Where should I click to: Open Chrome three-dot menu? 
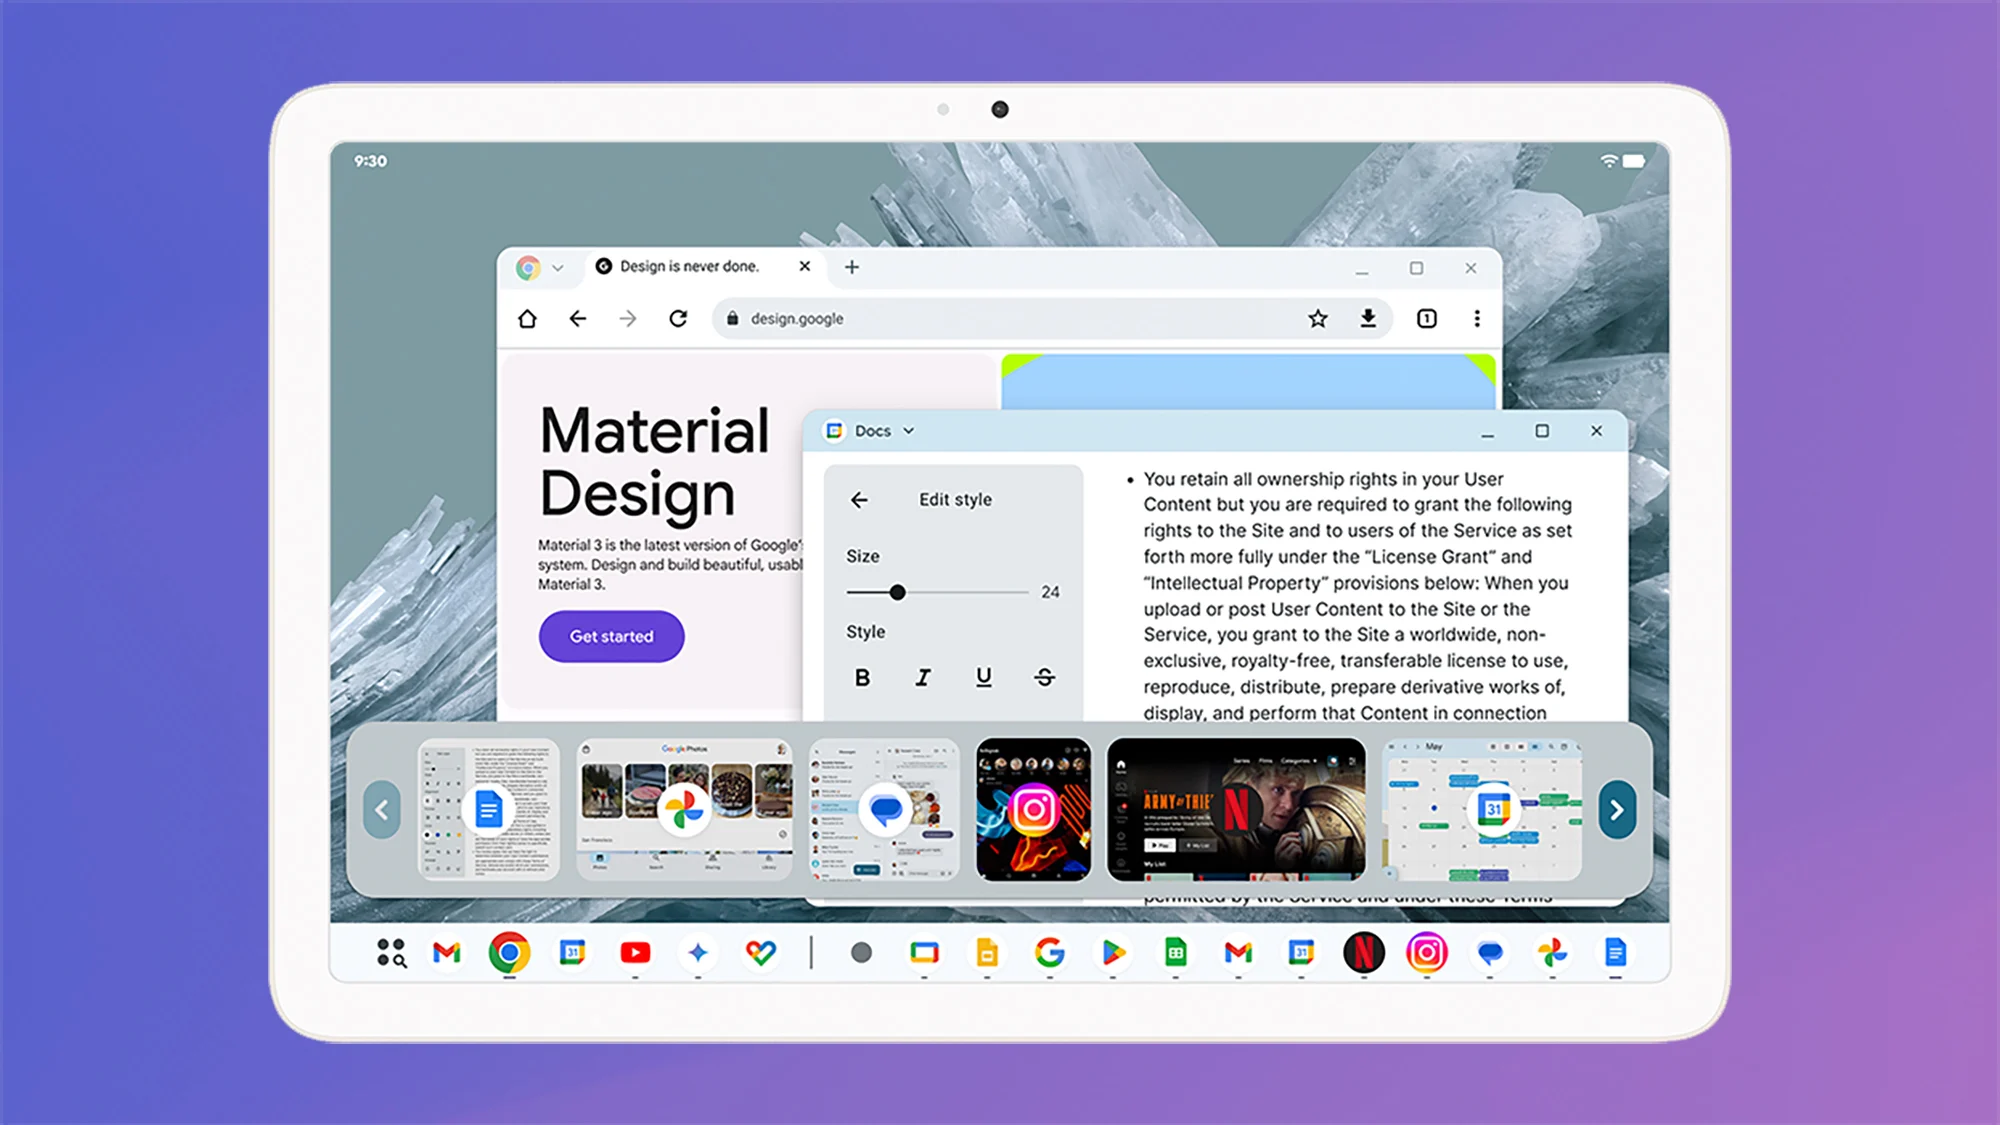pyautogui.click(x=1477, y=319)
